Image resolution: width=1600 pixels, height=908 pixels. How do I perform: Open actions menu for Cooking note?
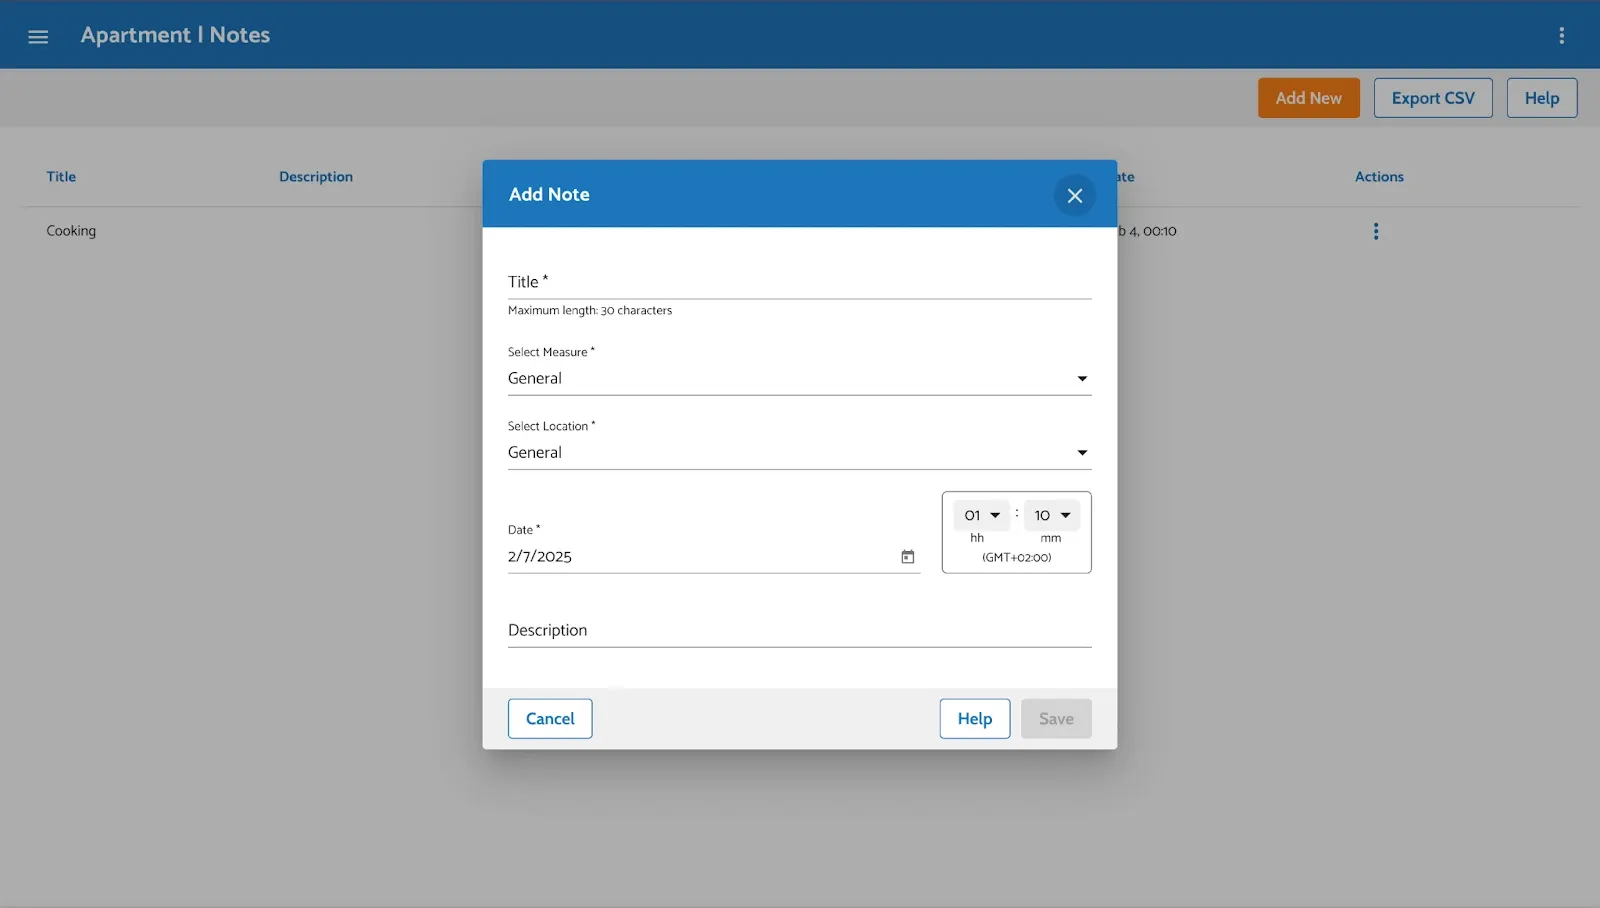tap(1375, 231)
